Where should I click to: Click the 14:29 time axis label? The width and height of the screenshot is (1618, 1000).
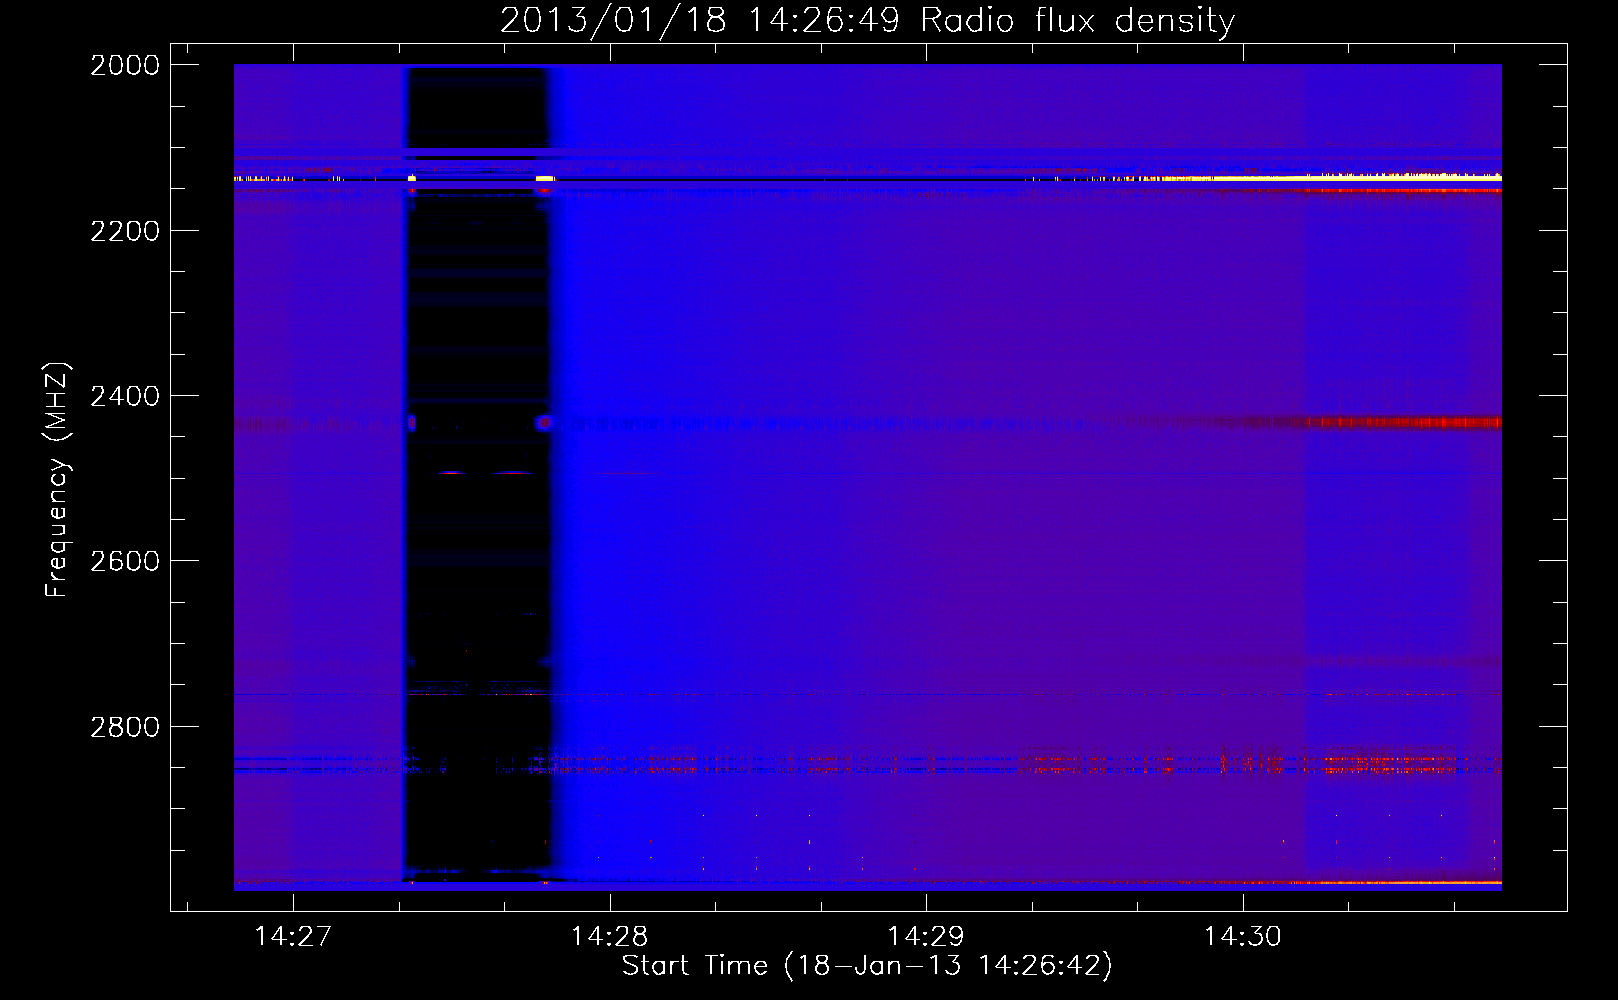tap(926, 936)
